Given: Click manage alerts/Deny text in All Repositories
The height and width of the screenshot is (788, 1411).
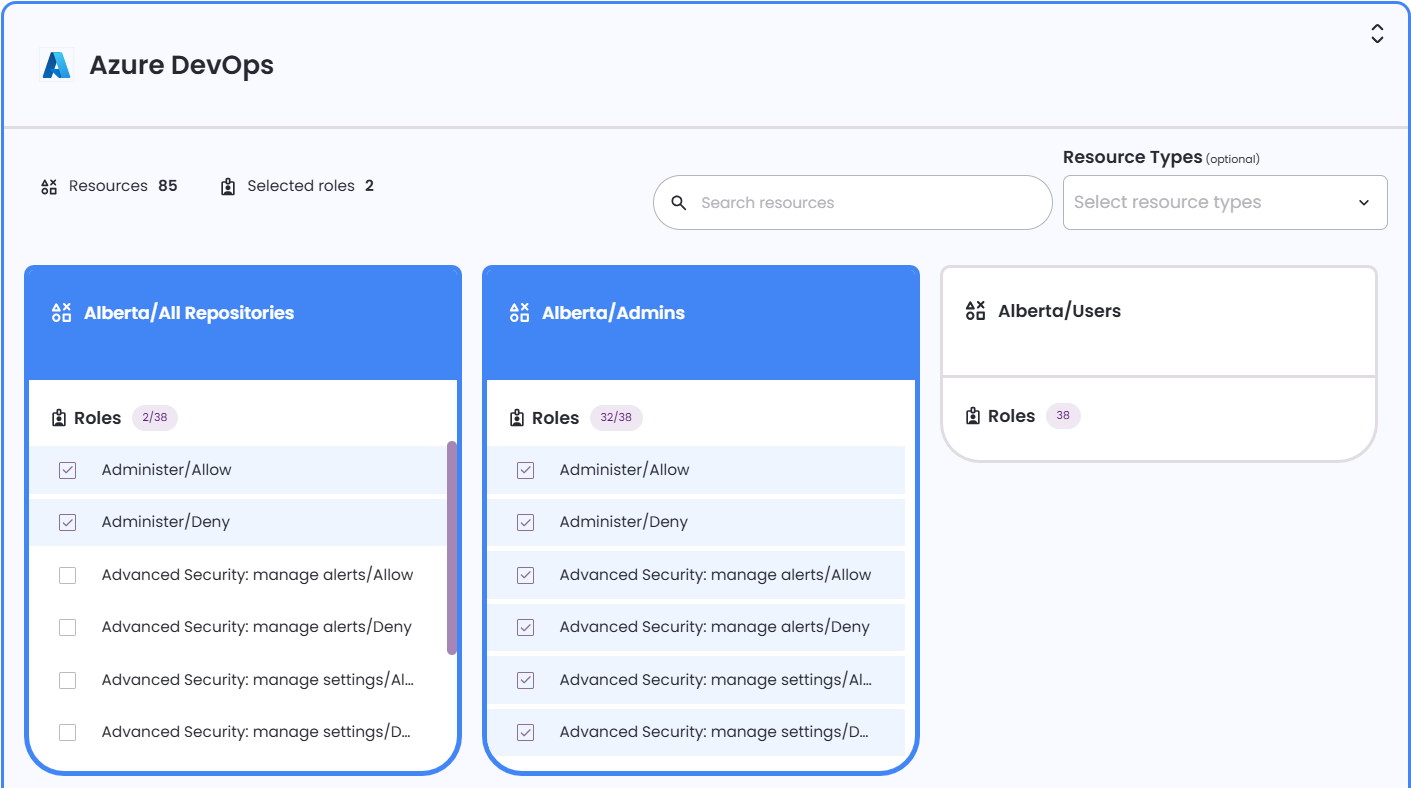Looking at the screenshot, I should pos(257,627).
